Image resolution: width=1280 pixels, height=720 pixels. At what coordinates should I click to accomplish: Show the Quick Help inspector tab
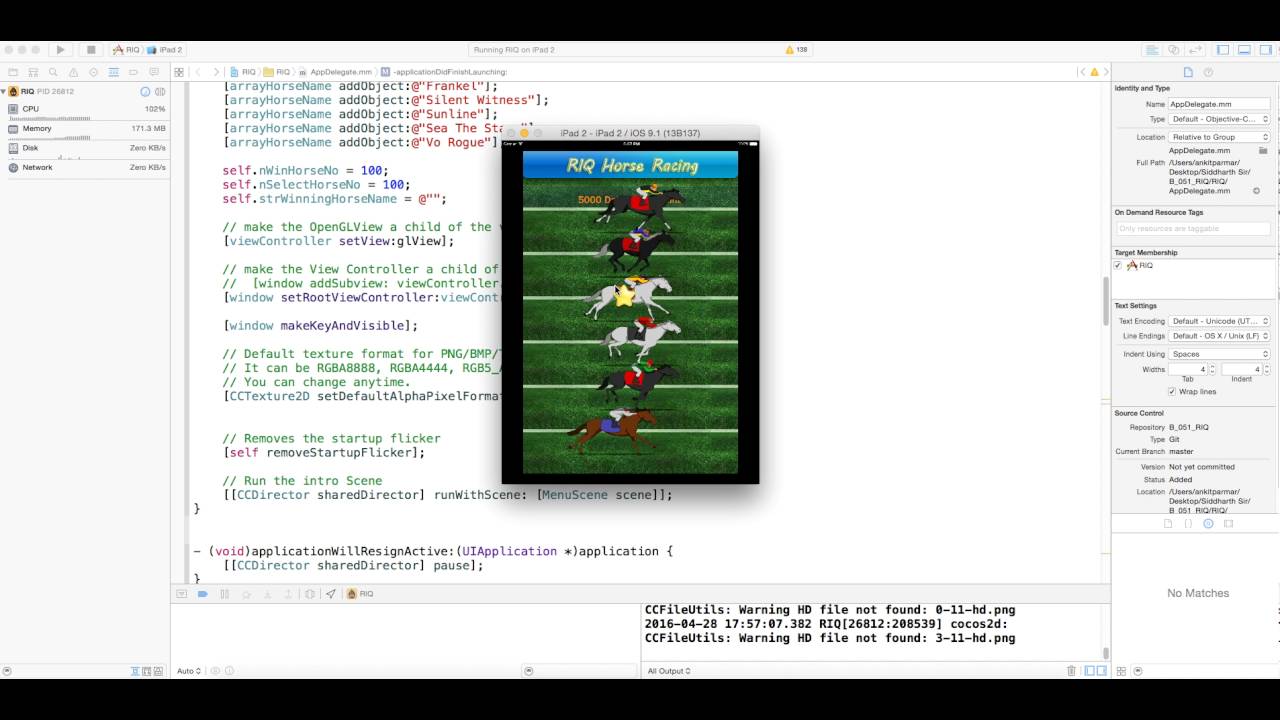tap(1208, 72)
